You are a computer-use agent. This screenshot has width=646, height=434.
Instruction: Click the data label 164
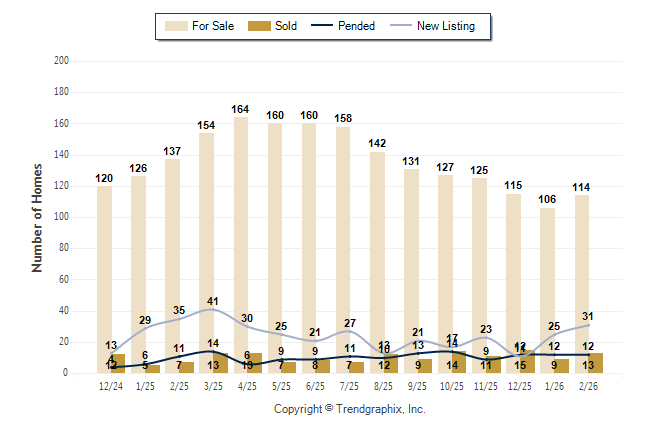tap(241, 109)
